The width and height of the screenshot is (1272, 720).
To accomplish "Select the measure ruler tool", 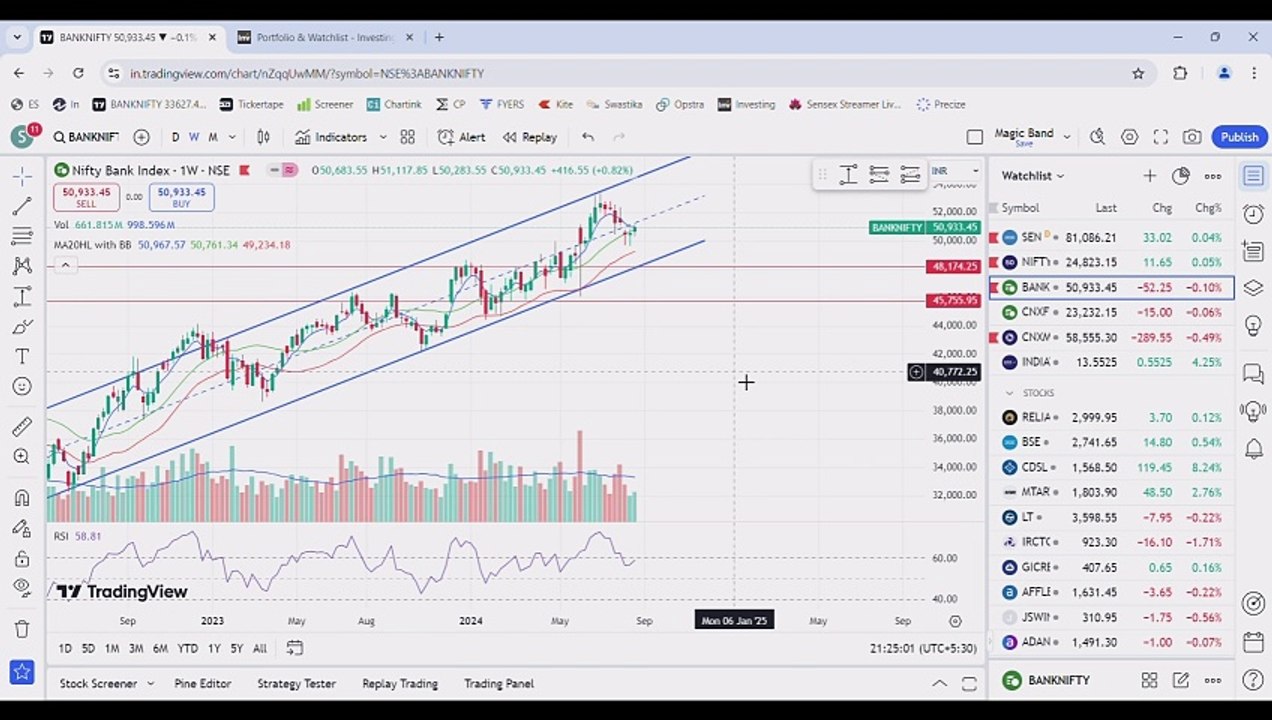I will [22, 427].
